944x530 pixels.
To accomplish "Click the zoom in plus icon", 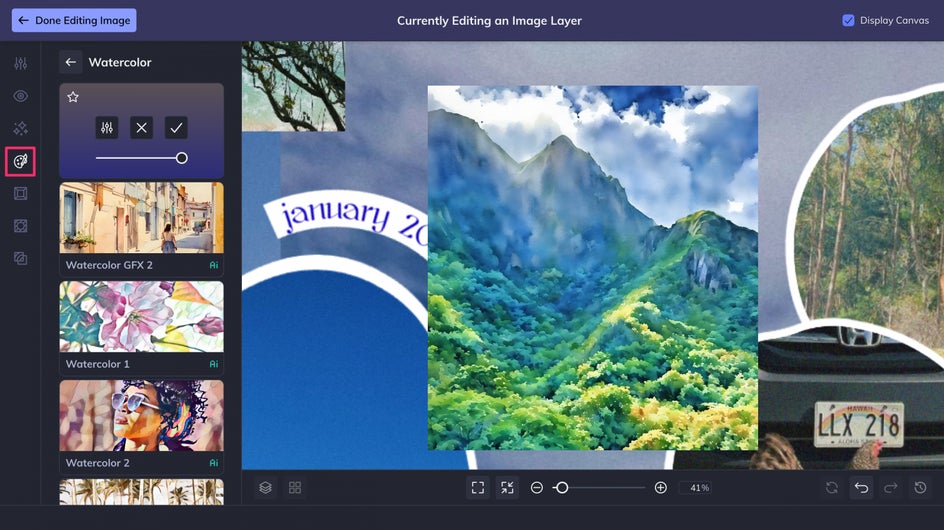I will point(660,488).
